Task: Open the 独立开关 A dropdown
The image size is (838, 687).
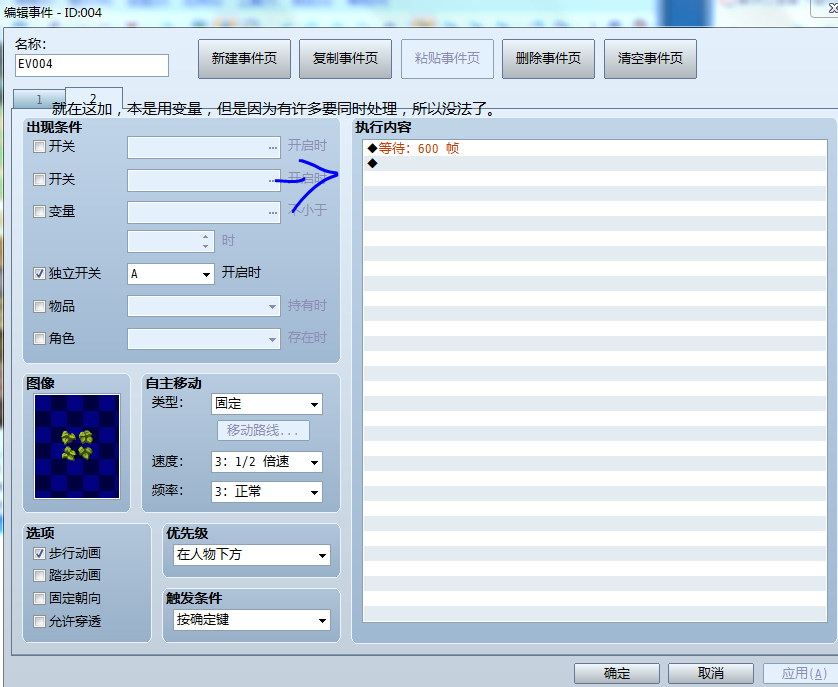Action: coord(171,274)
